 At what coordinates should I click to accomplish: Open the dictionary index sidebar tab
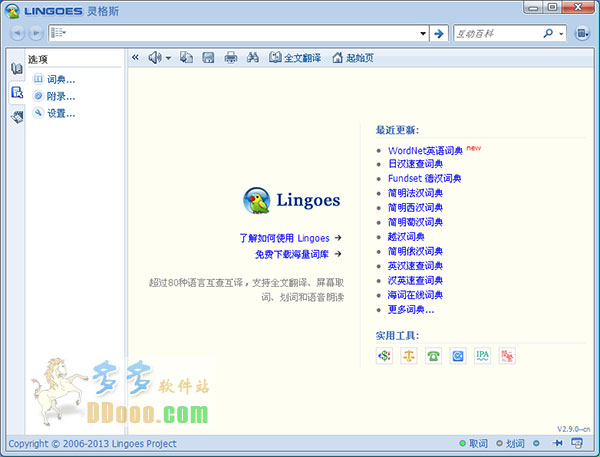point(17,69)
